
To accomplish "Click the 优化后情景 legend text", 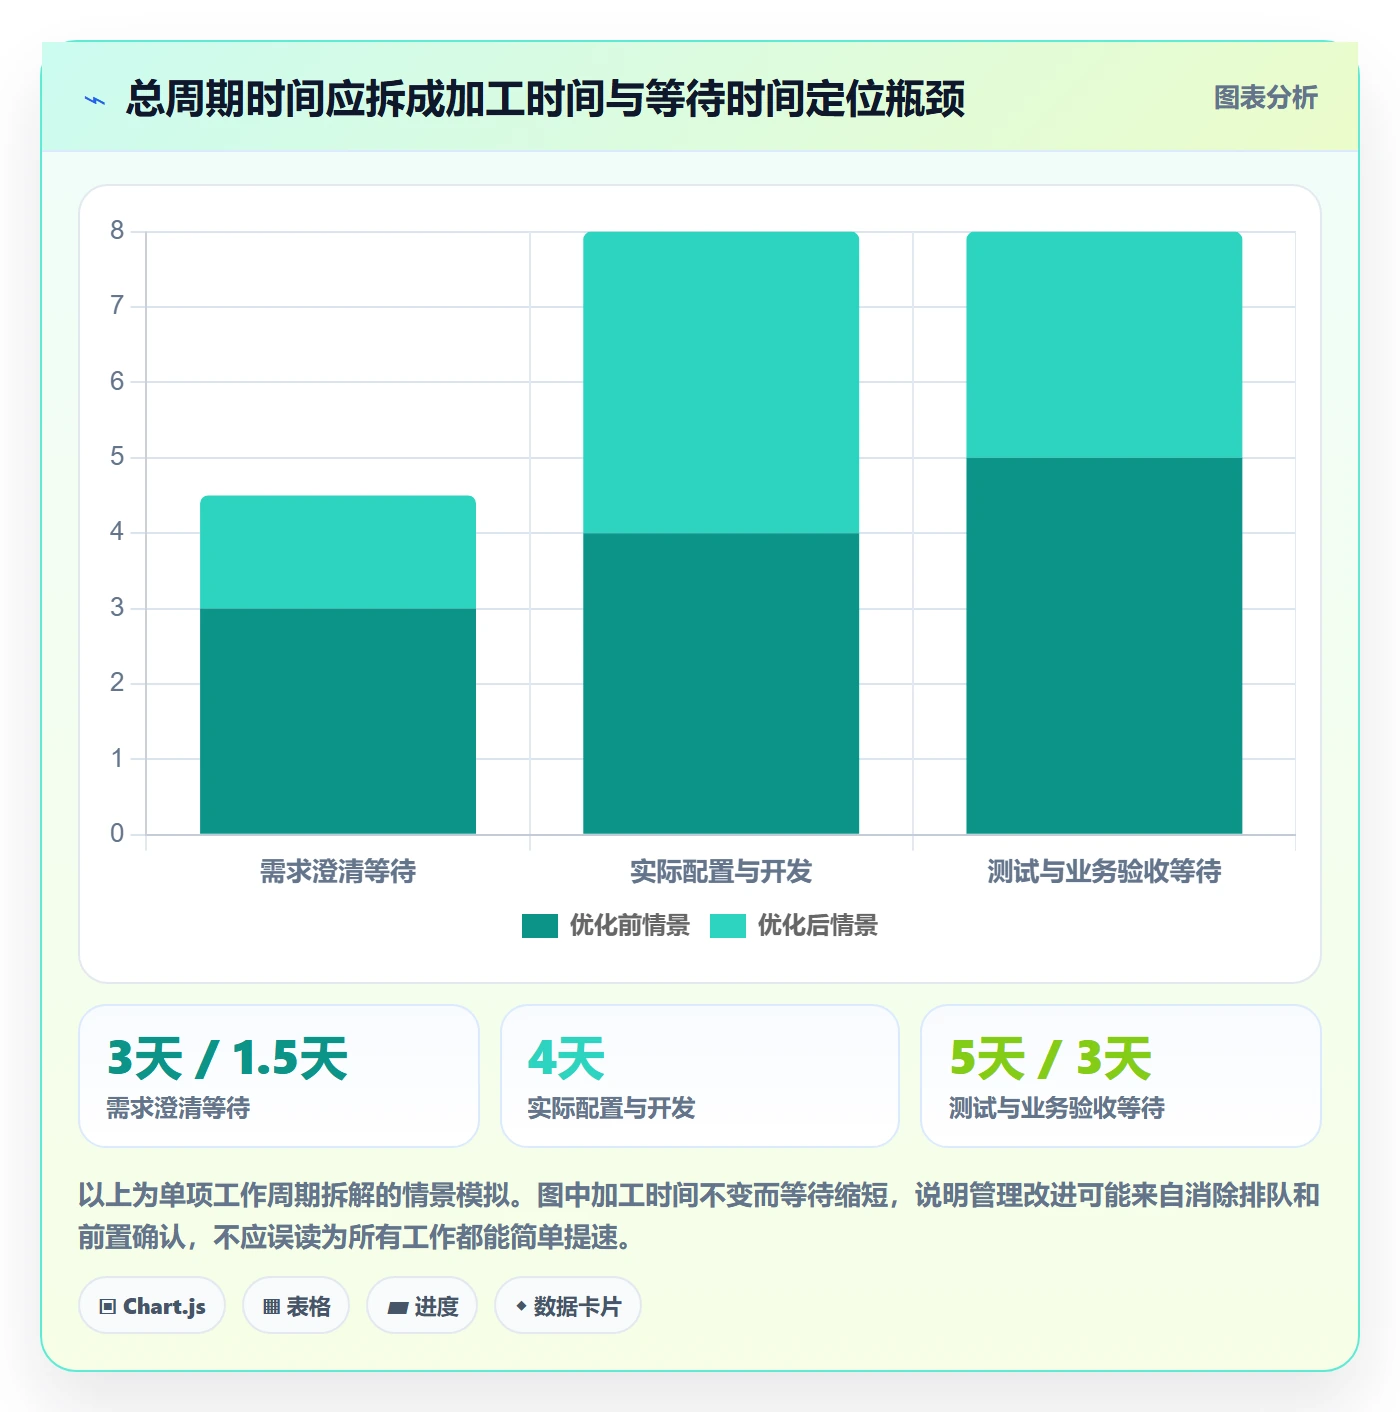I will (x=818, y=926).
